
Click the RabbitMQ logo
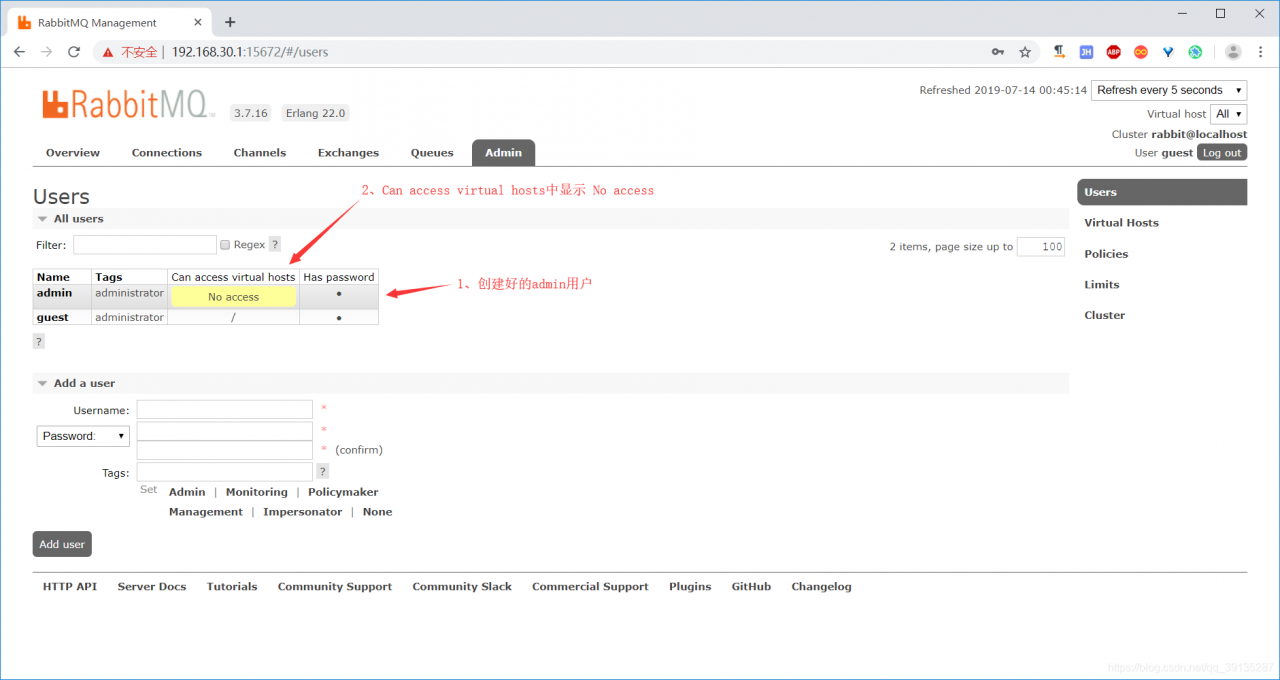tap(128, 104)
